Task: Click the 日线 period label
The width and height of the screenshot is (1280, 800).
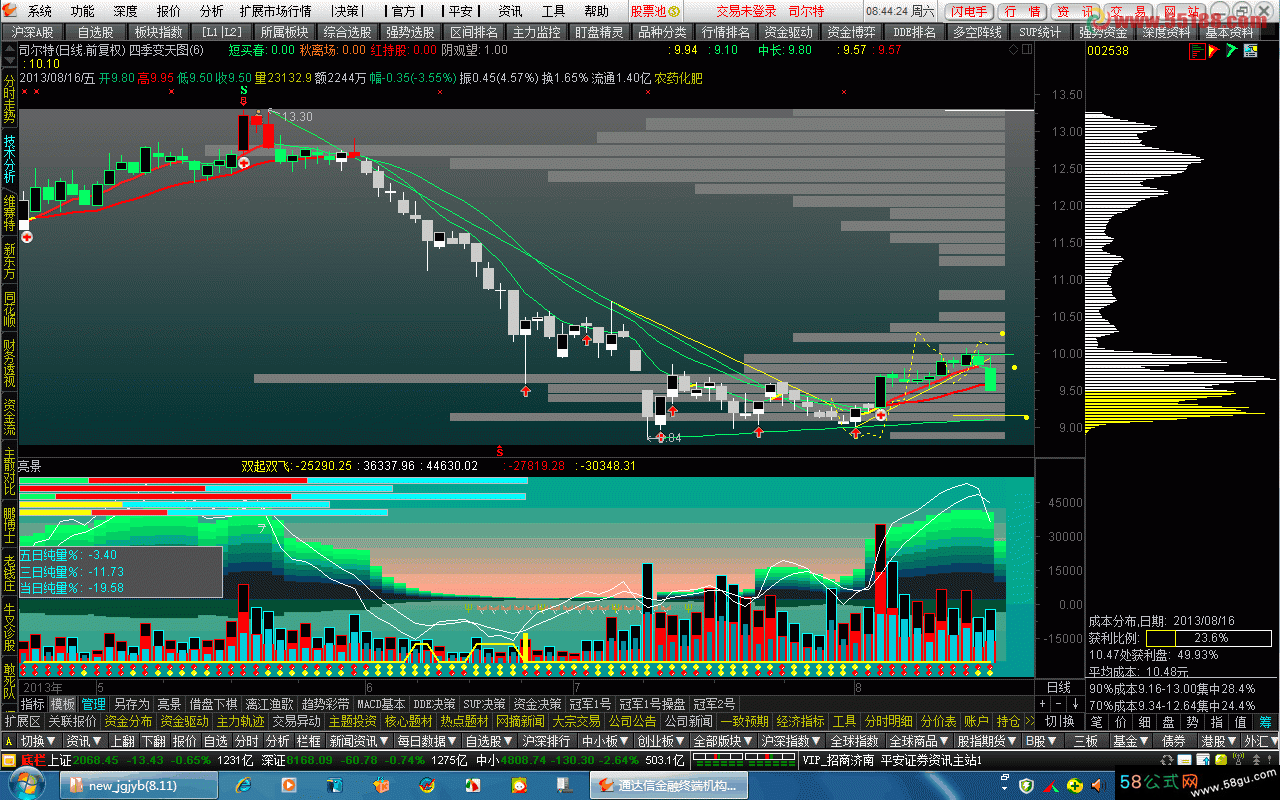Action: [x=1058, y=687]
